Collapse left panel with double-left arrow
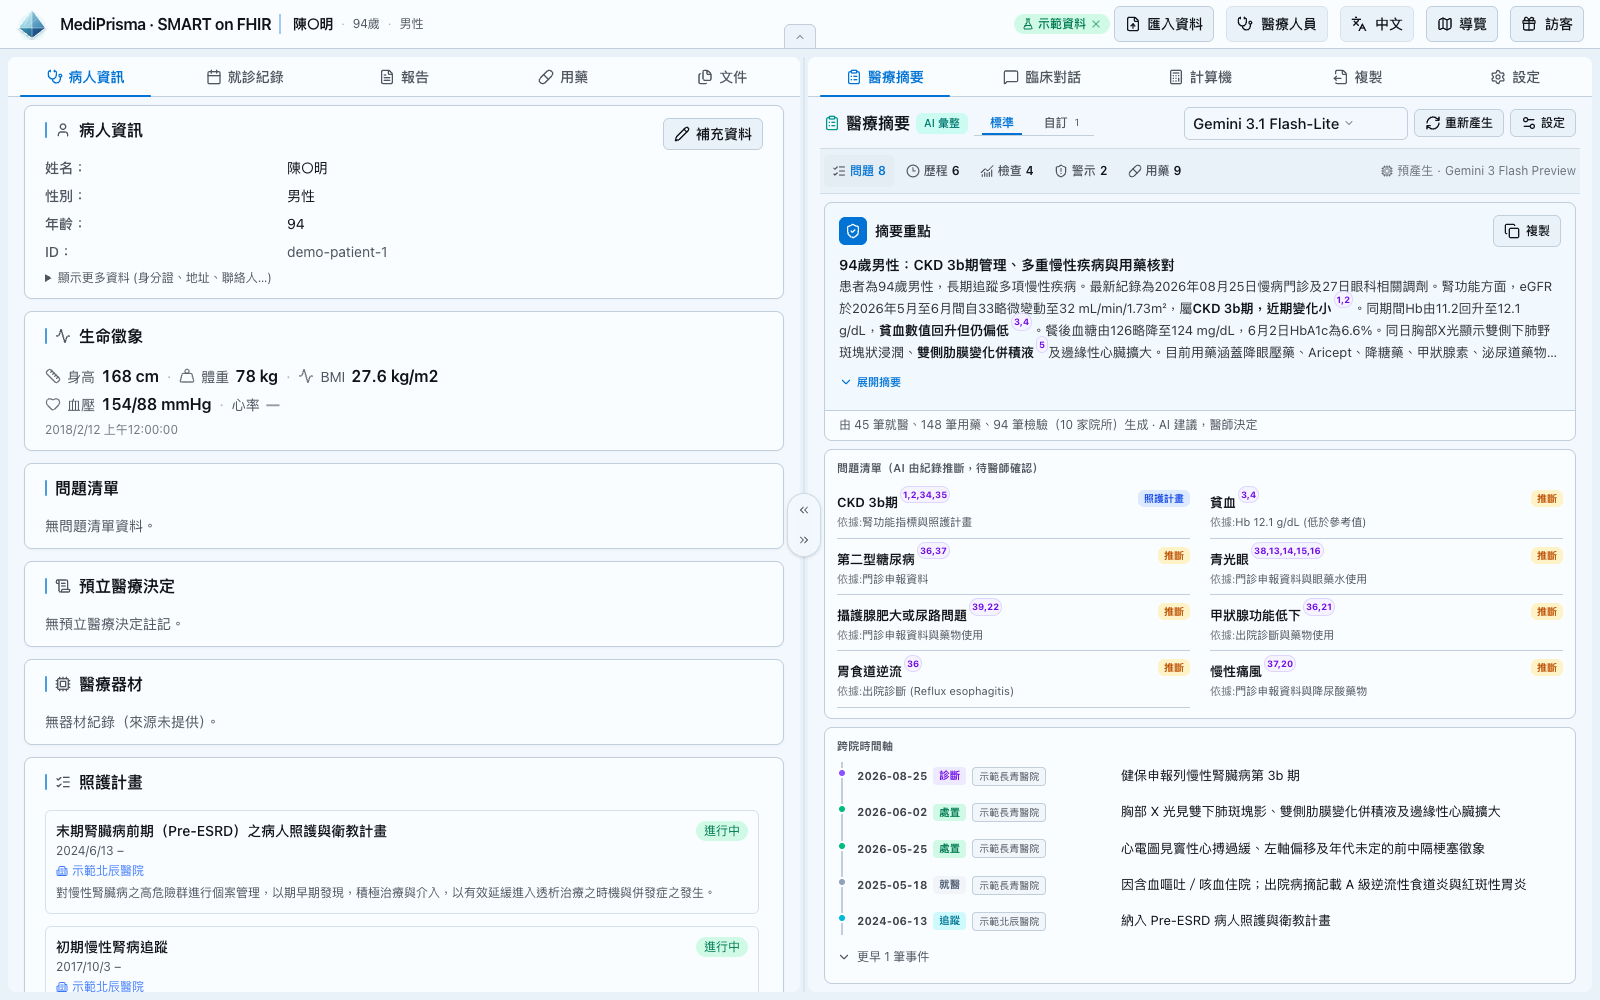Viewport: 1600px width, 1000px height. coord(804,510)
